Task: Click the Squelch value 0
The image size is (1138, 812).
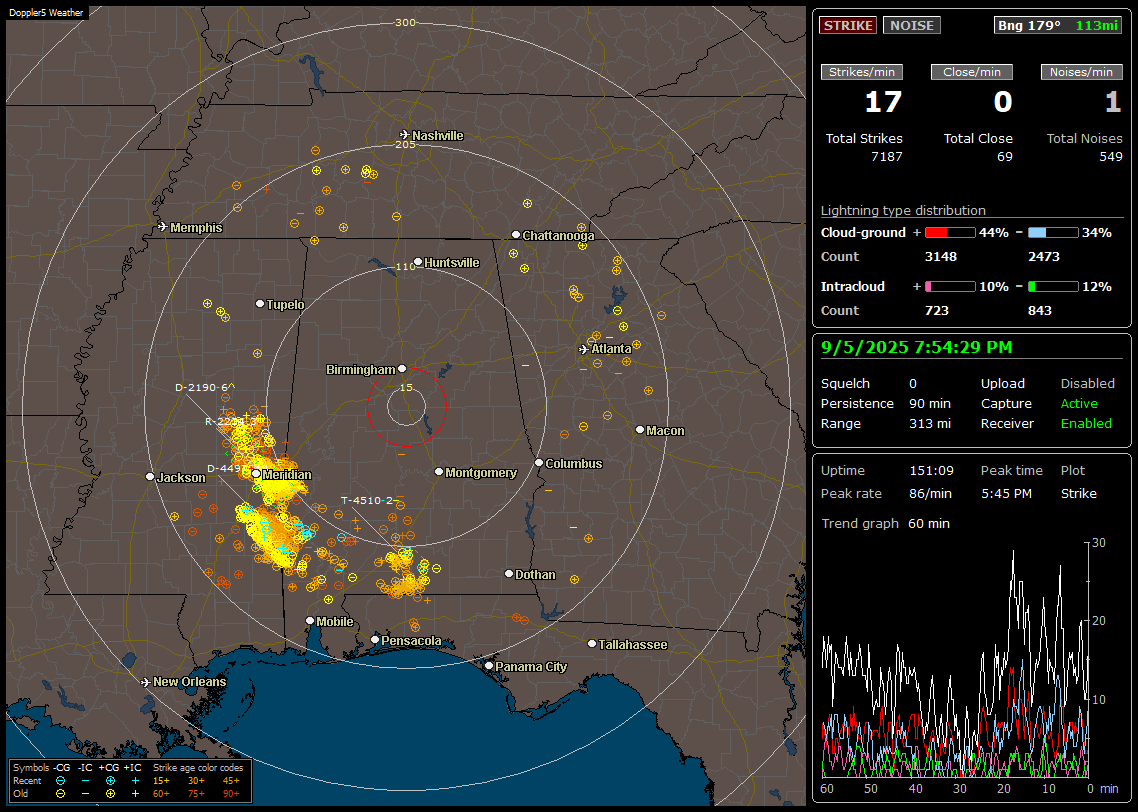Action: pos(913,383)
